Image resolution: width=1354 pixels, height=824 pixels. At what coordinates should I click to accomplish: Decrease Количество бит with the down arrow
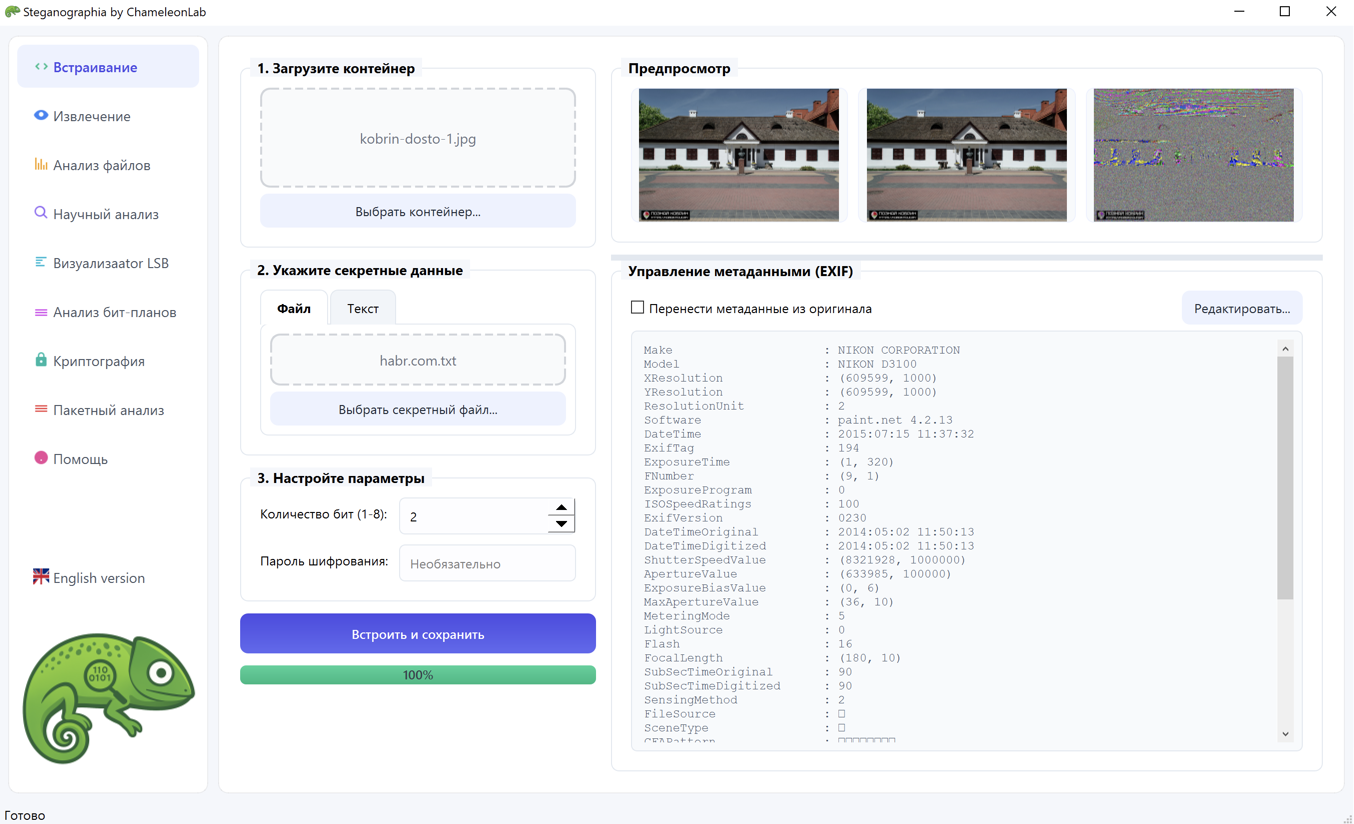coord(561,524)
